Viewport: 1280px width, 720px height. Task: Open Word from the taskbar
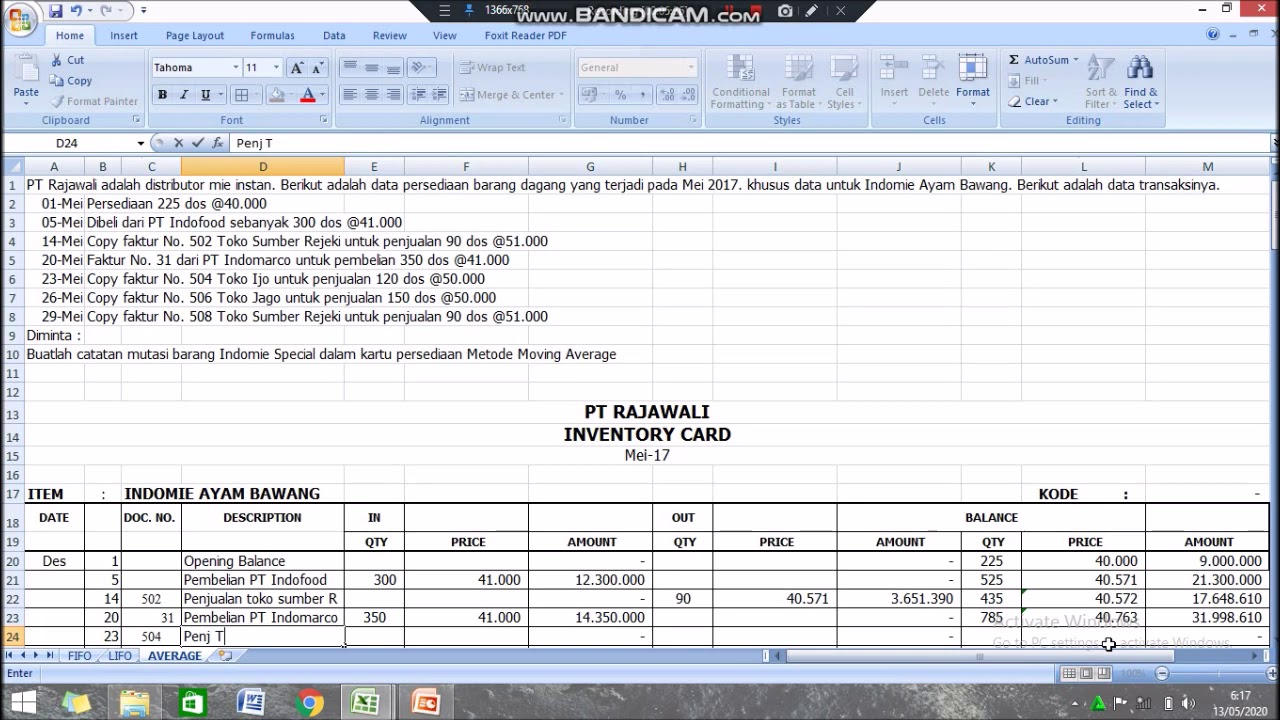[x=251, y=703]
